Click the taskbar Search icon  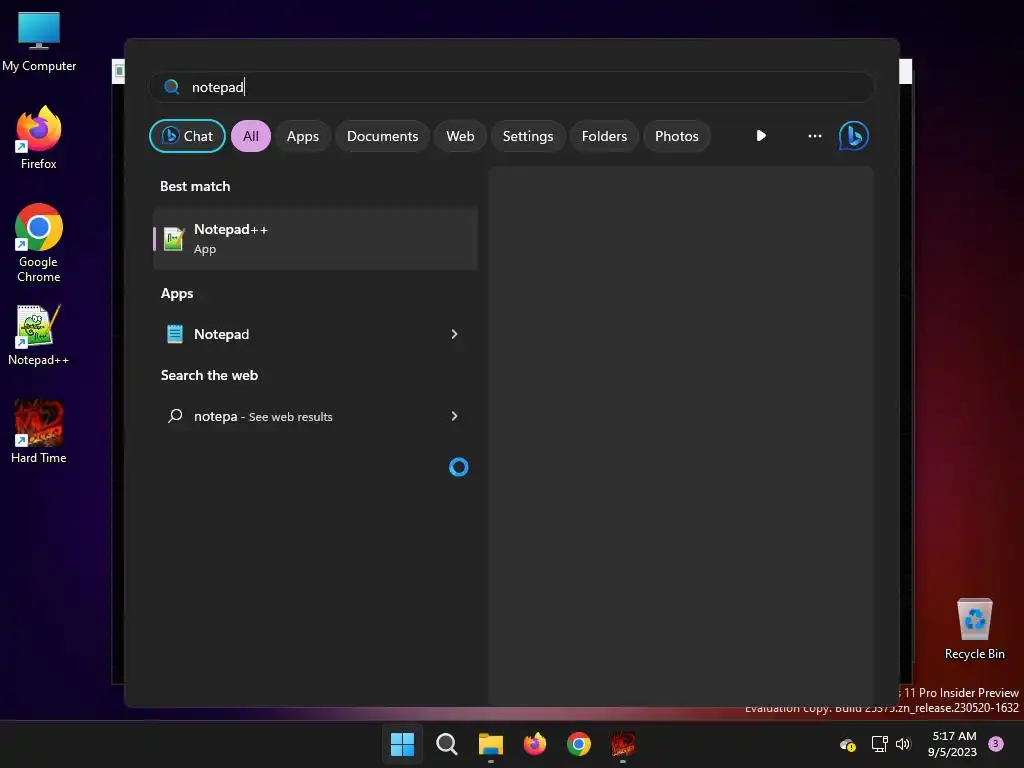[x=447, y=744]
